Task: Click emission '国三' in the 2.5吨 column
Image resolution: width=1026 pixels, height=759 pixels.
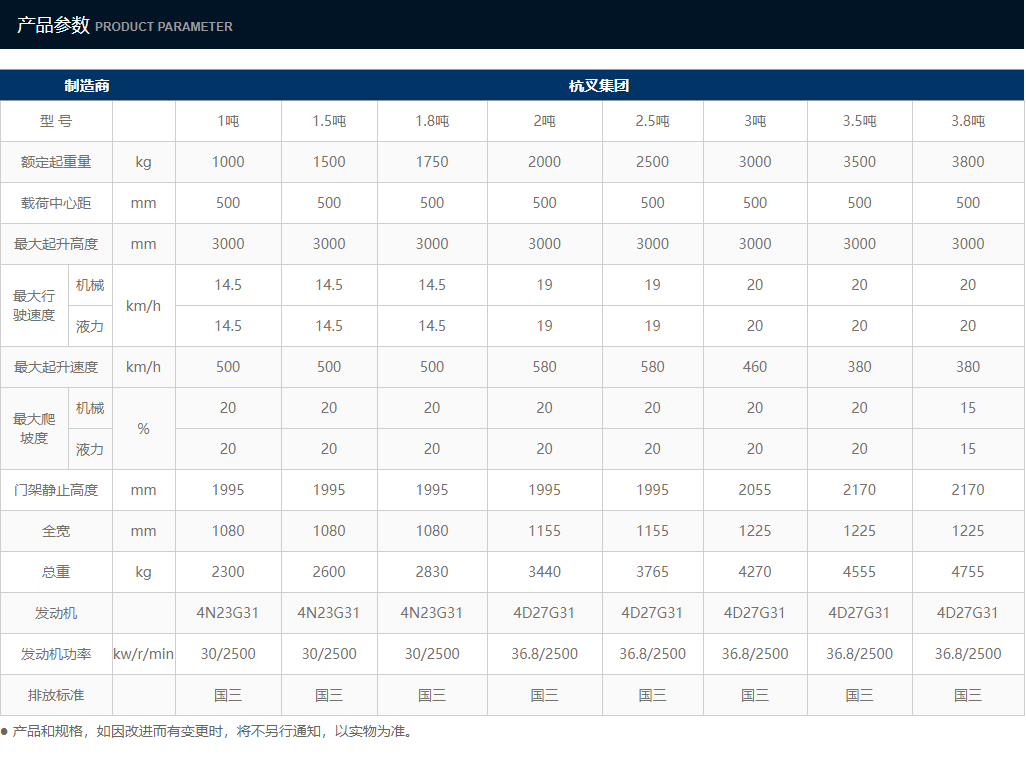Action: click(652, 695)
